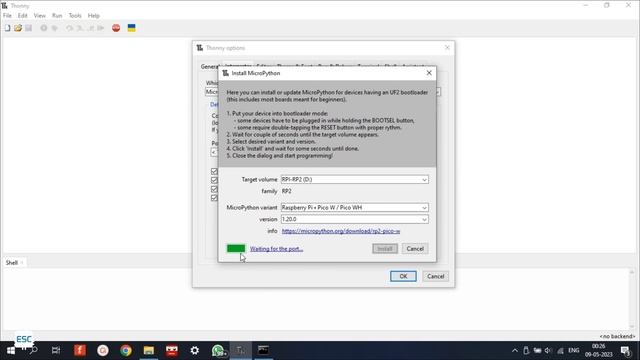This screenshot has height=360, width=640.
Task: Click the green progress bar
Action: click(236, 248)
